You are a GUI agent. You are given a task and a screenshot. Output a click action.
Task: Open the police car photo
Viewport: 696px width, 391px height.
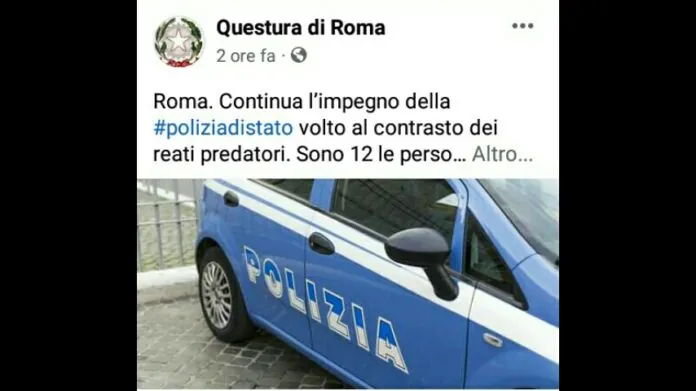tap(348, 284)
